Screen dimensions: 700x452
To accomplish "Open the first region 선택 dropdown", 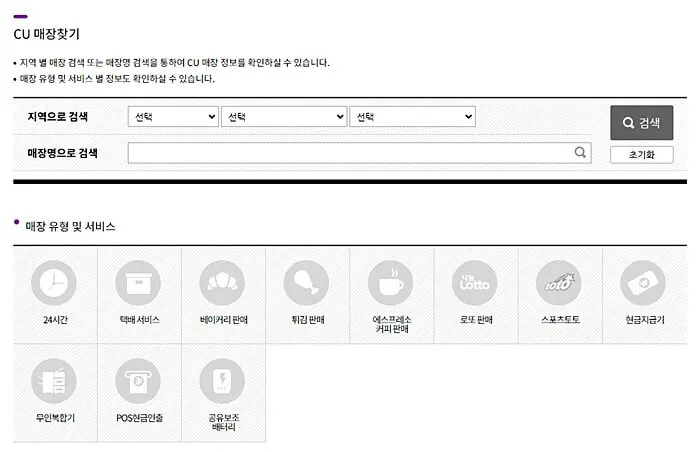I will click(173, 117).
